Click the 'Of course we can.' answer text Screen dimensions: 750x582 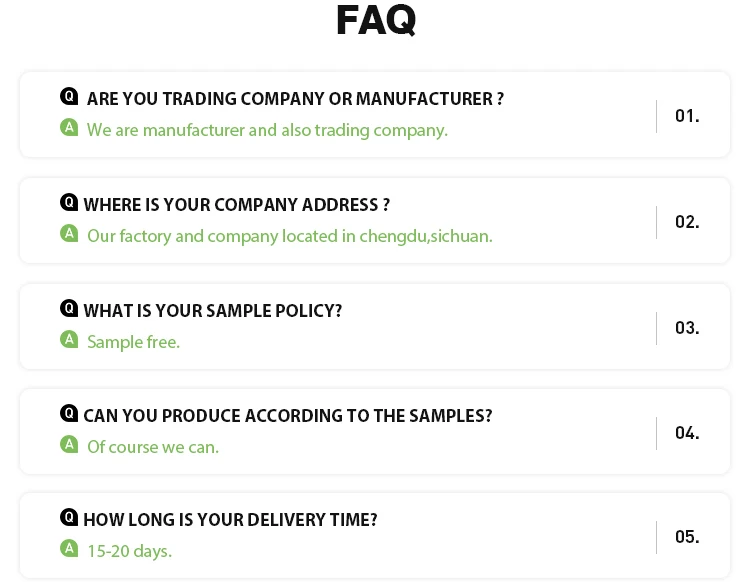[x=153, y=447]
